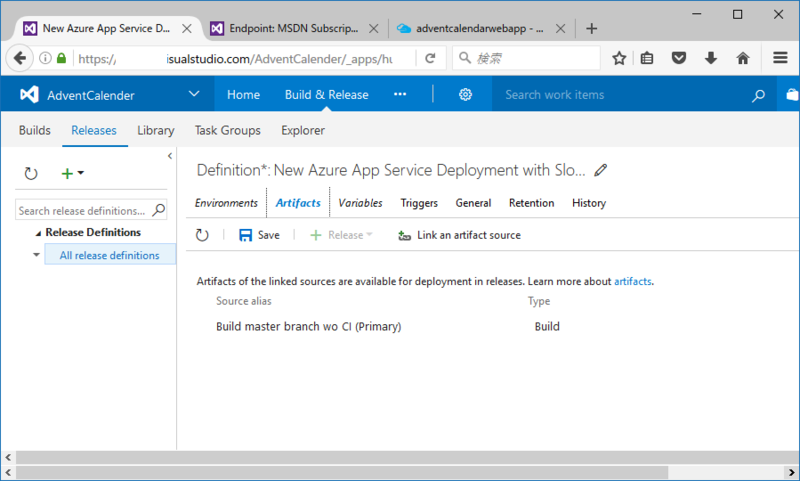Screen dimensions: 800x481
Task: Open the Triggers tab
Action: [x=419, y=203]
